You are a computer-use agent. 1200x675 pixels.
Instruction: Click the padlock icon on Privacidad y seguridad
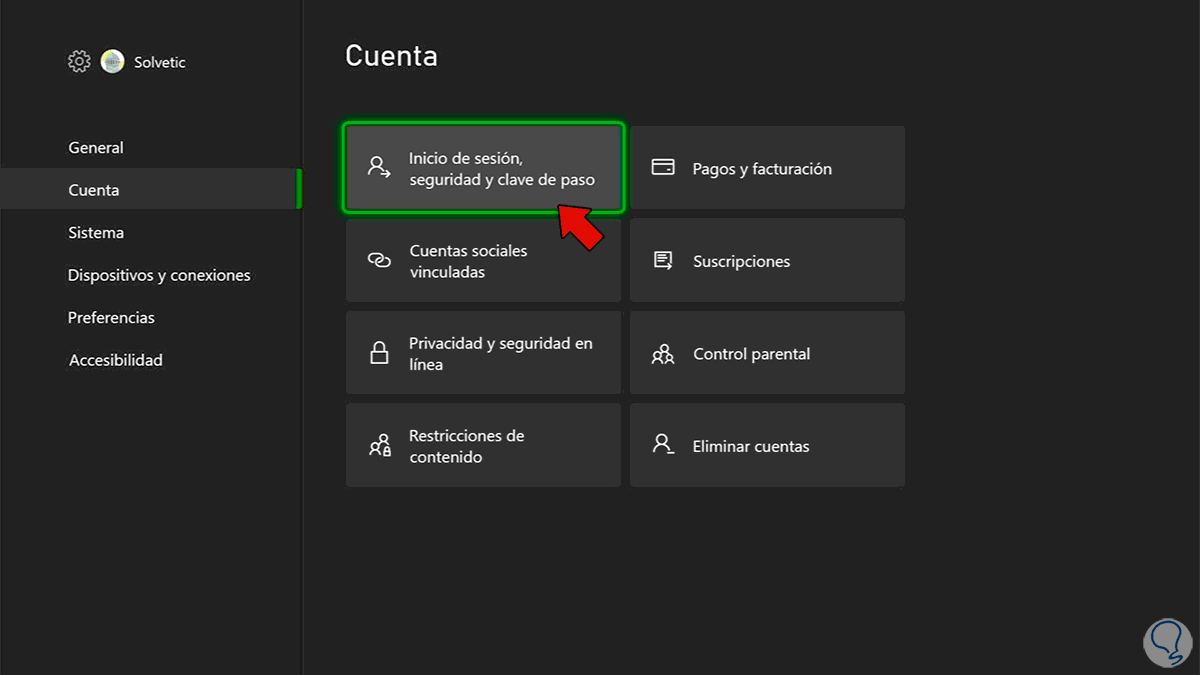(378, 352)
